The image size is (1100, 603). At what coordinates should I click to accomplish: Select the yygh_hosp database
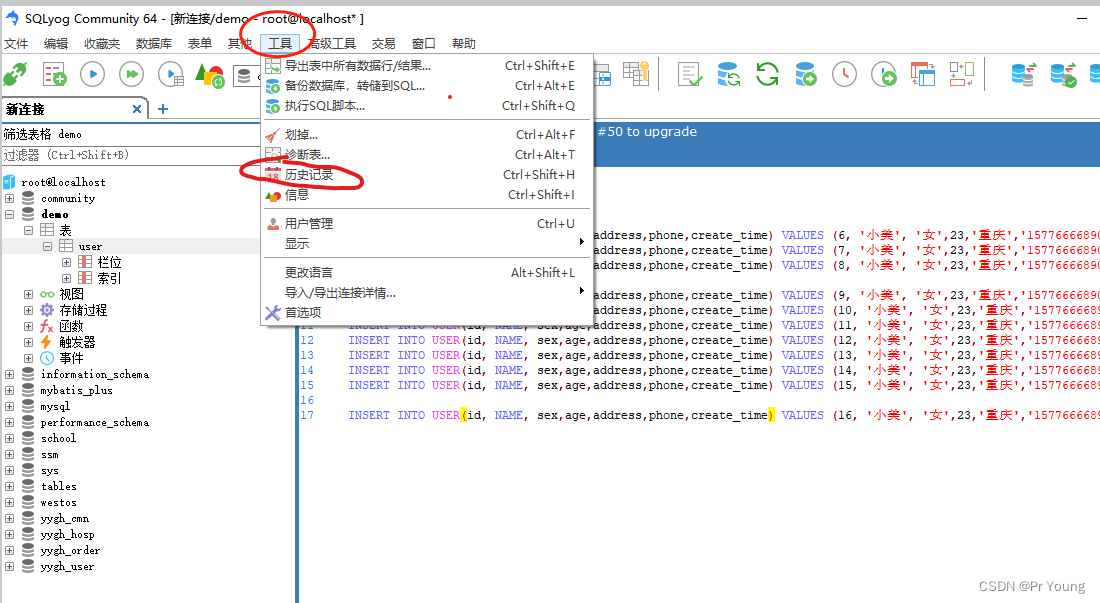67,535
